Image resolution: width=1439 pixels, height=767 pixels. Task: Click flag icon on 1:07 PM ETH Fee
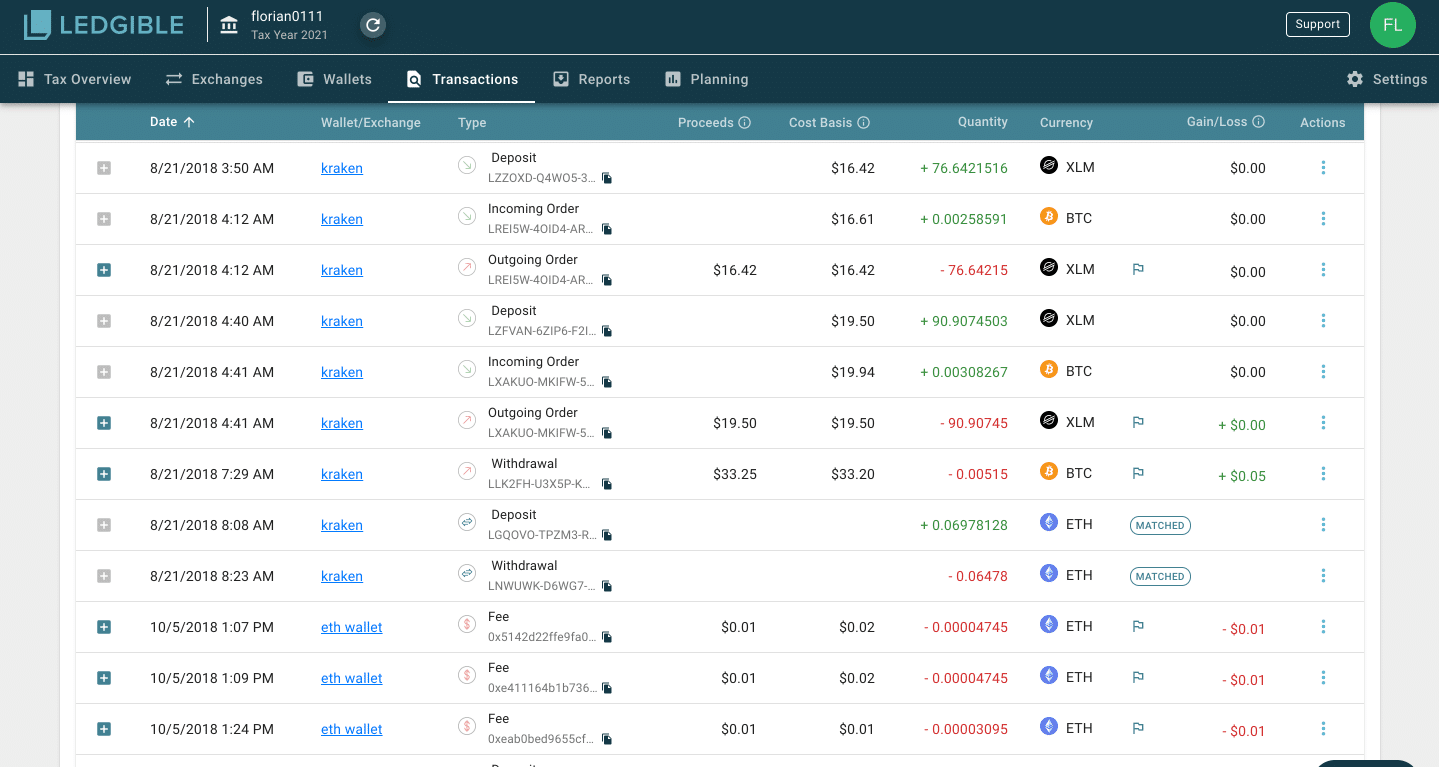(1138, 627)
